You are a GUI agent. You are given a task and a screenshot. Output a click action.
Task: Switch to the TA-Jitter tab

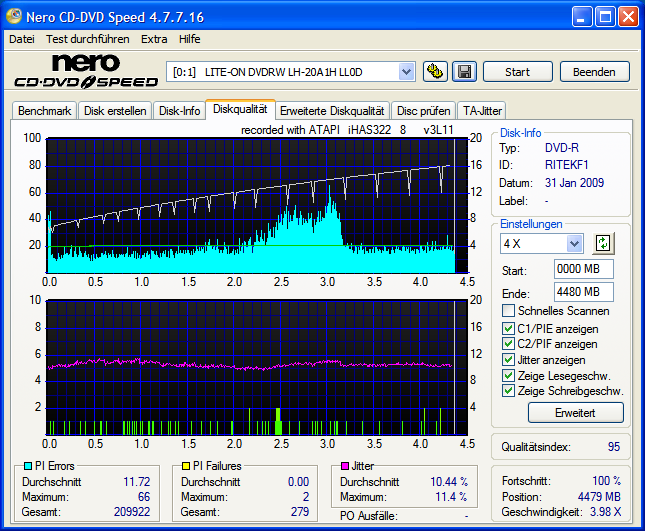click(482, 111)
